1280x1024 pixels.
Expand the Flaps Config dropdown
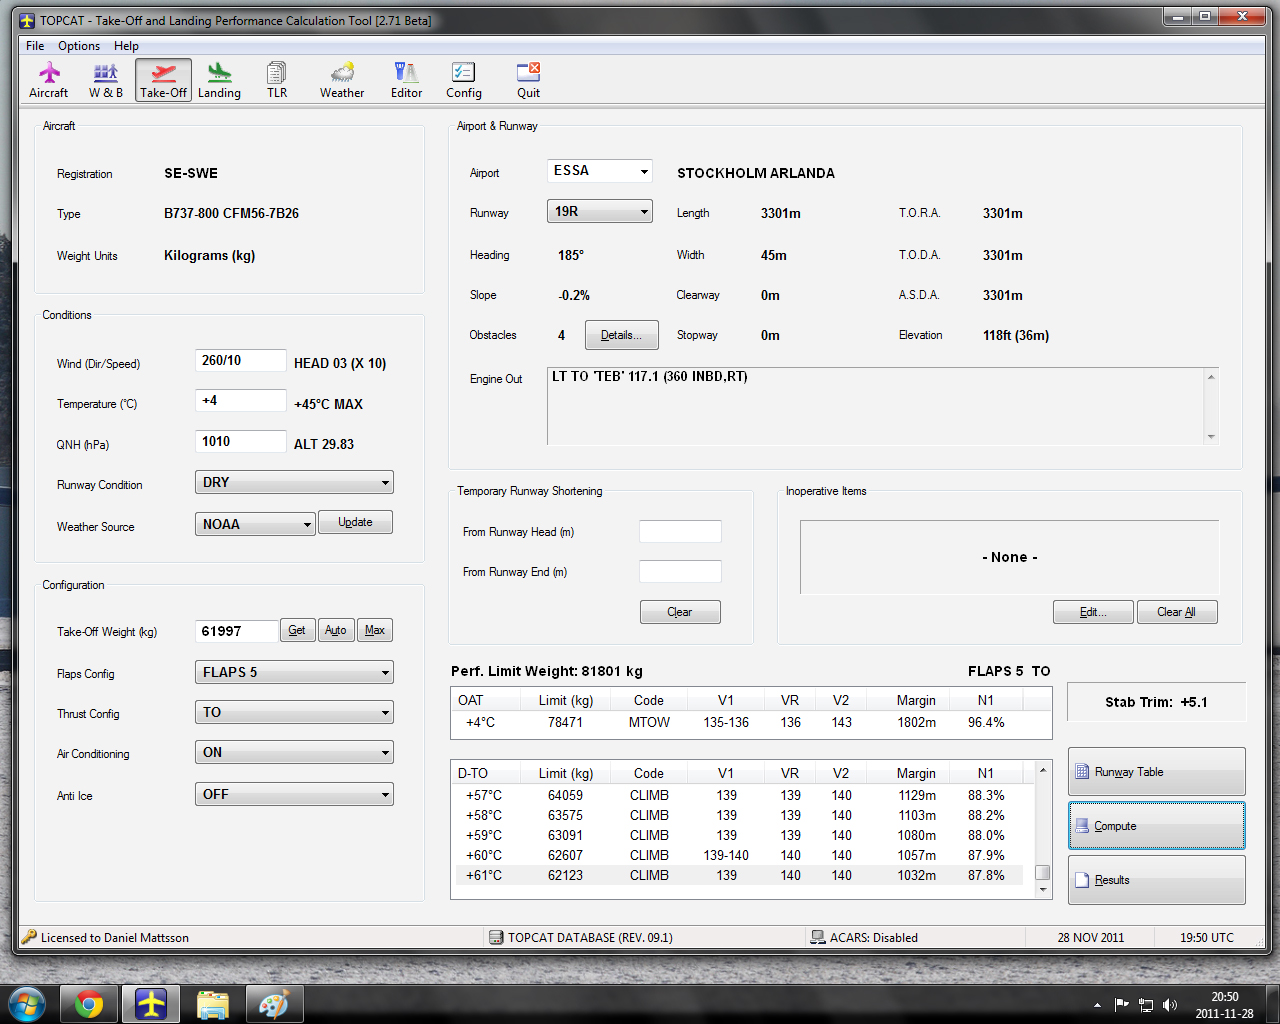pos(385,672)
